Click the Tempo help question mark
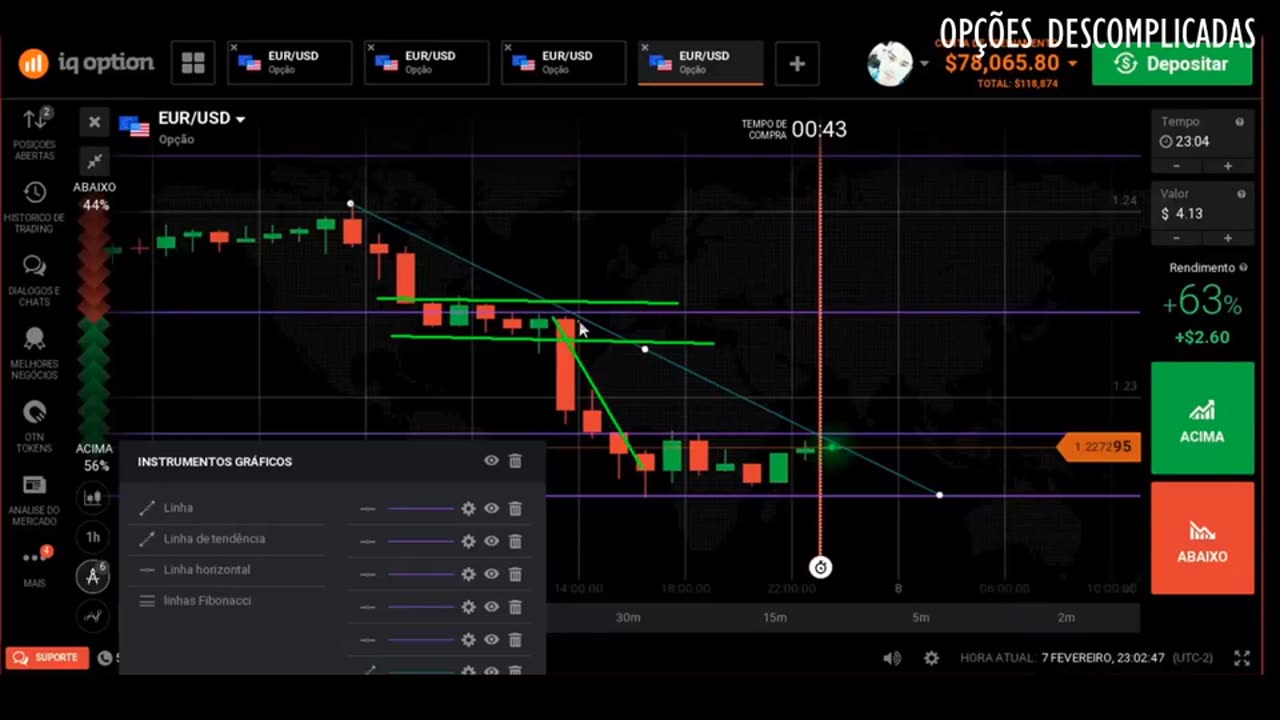1280x720 pixels. coord(1240,122)
